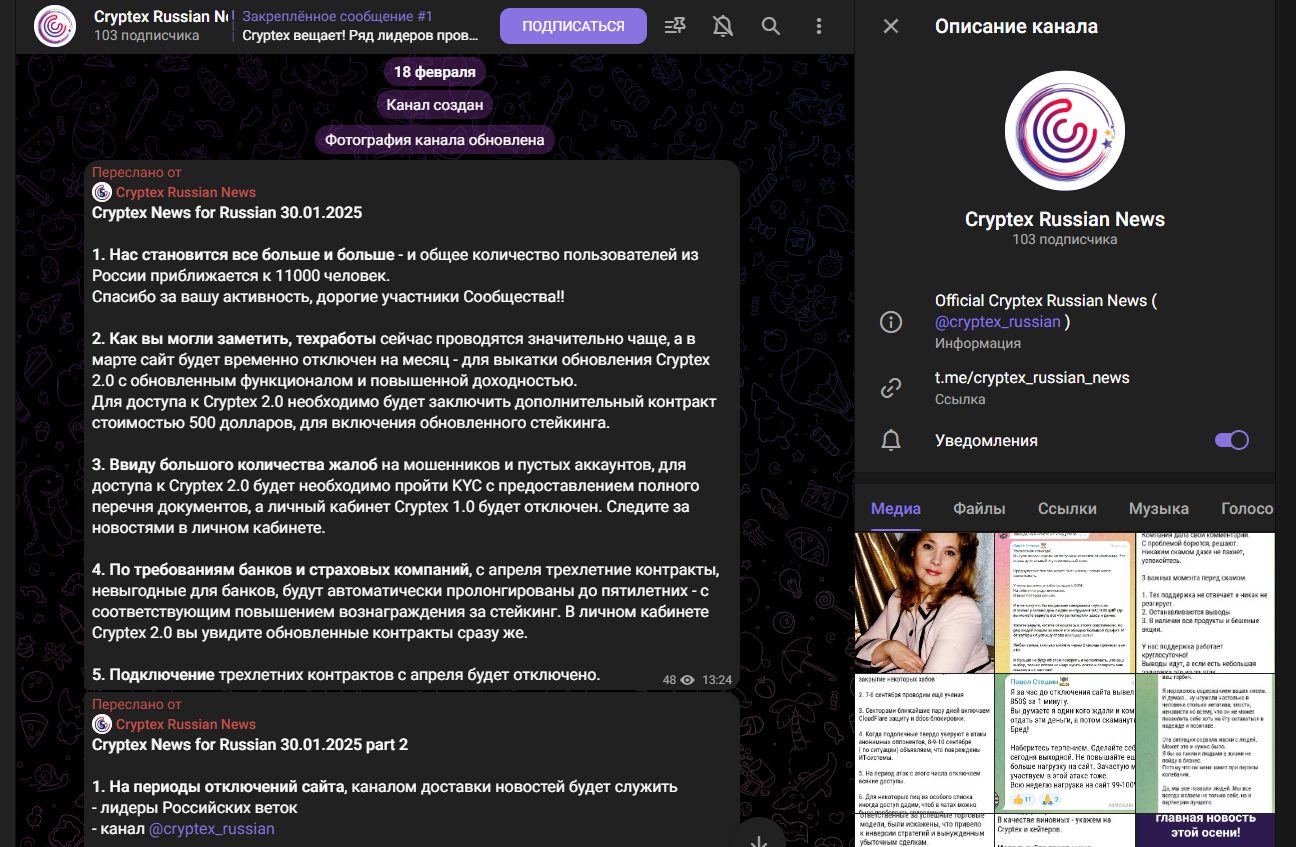The height and width of the screenshot is (847, 1296).
Task: Close the Описание канала panel
Action: point(891,26)
